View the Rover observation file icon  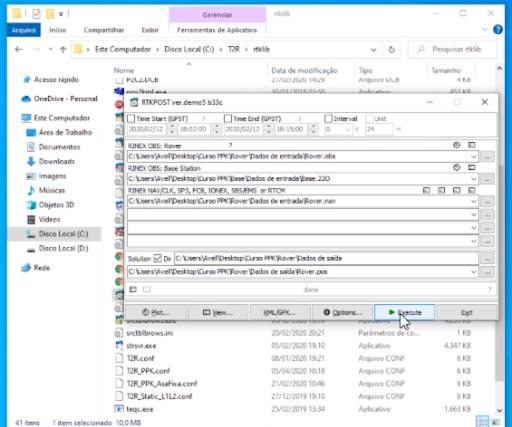[x=472, y=145]
